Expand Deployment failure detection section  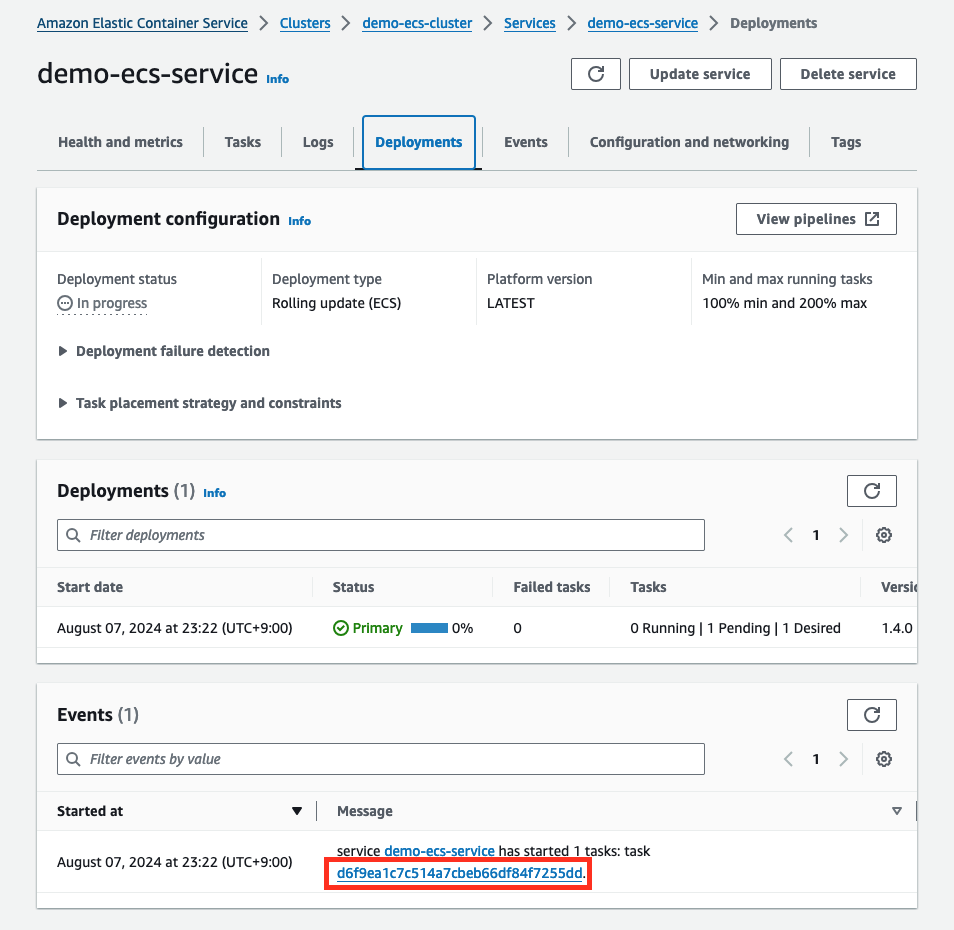(164, 352)
